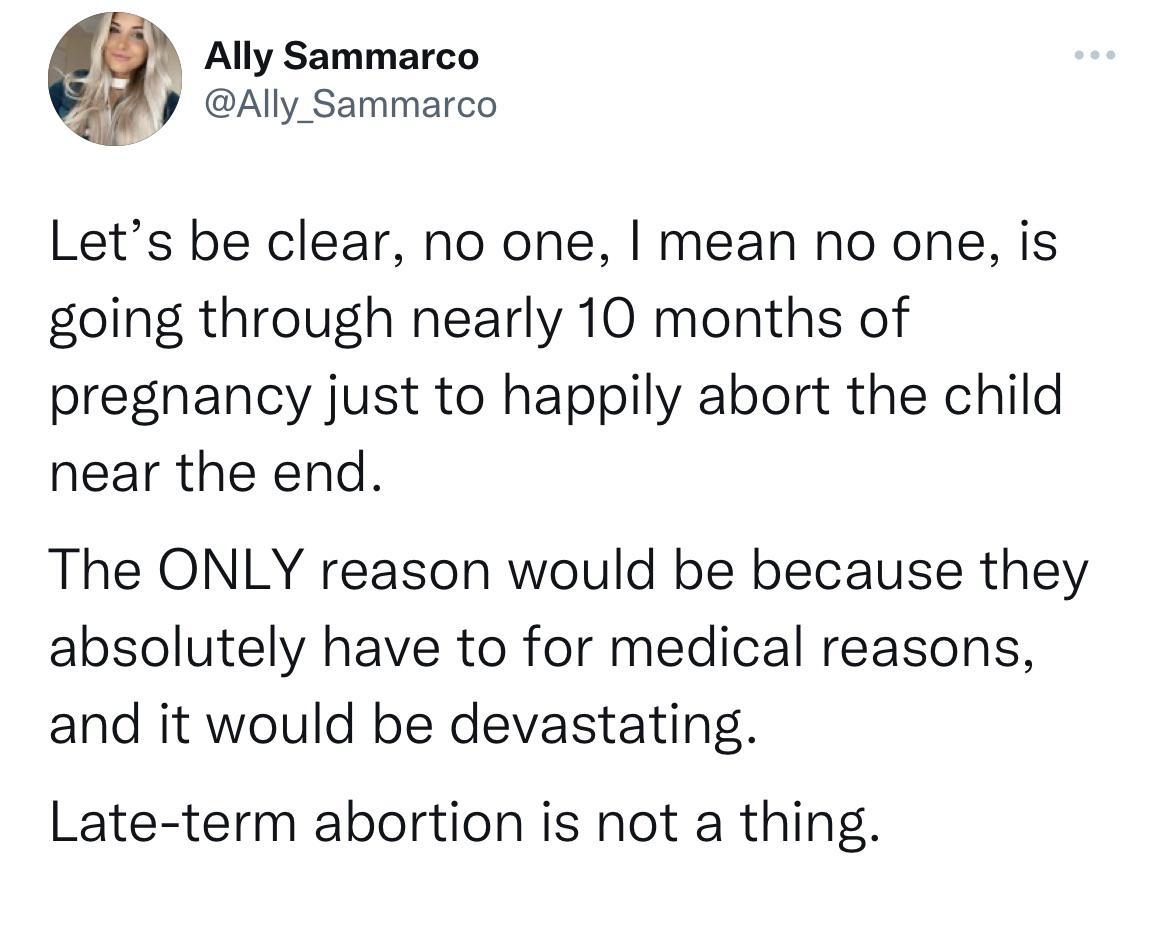Viewport: 1170px width, 926px height.
Task: Click the username below the display name
Action: point(349,102)
